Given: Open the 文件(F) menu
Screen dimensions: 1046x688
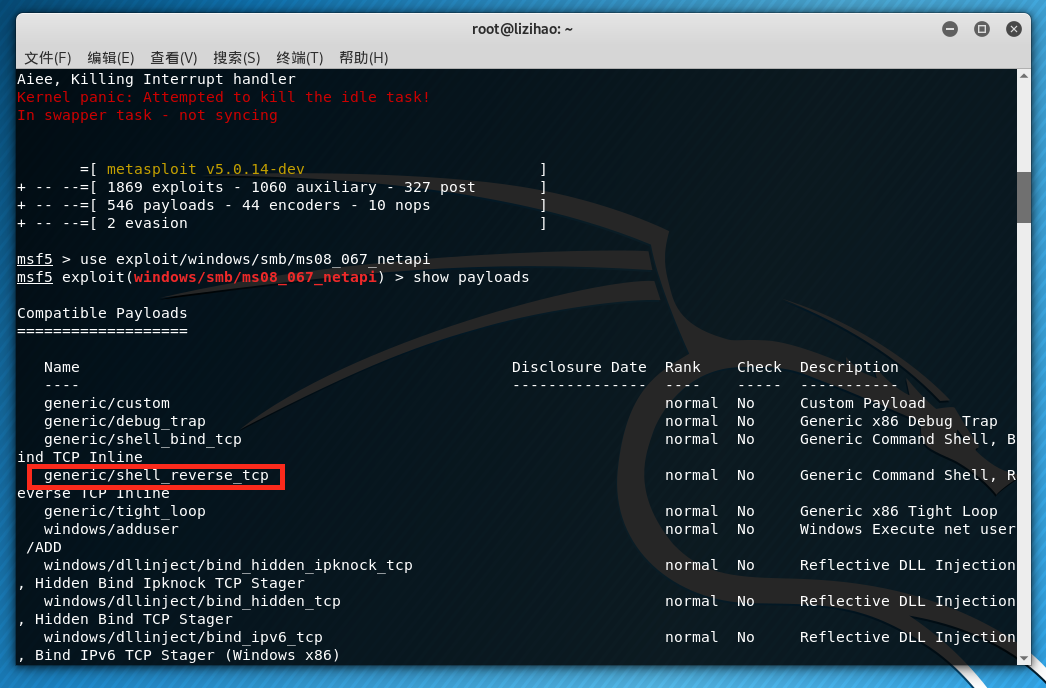Looking at the screenshot, I should pyautogui.click(x=47, y=58).
